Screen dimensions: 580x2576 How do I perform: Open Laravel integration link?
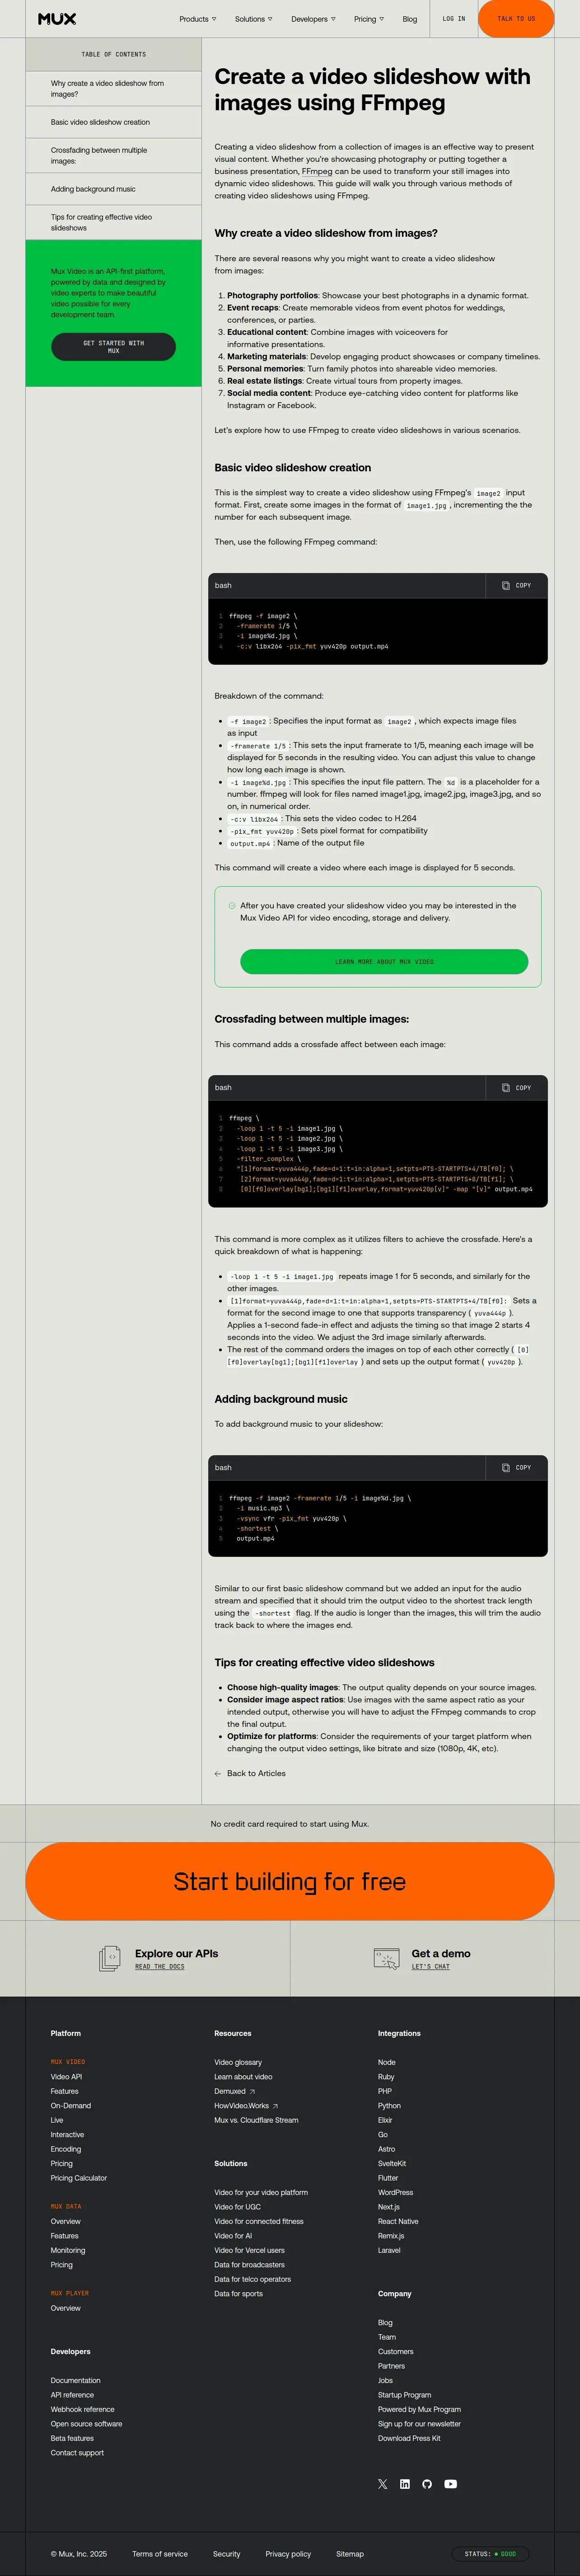coord(389,2250)
